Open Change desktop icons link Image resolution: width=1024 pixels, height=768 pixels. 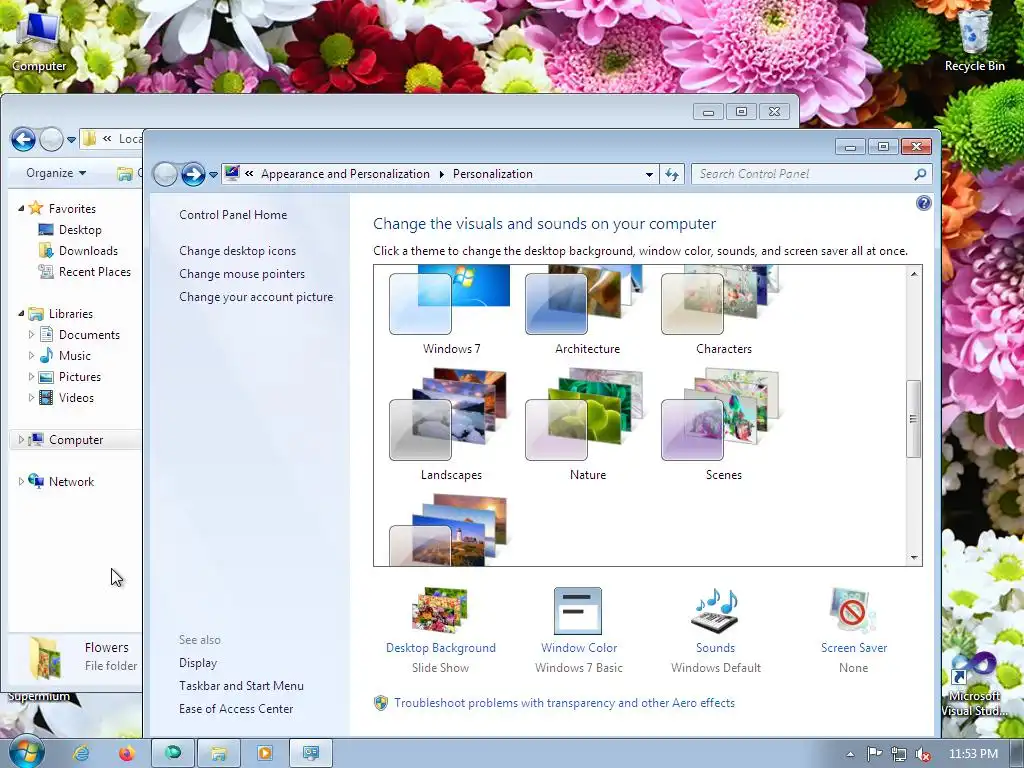coord(238,251)
